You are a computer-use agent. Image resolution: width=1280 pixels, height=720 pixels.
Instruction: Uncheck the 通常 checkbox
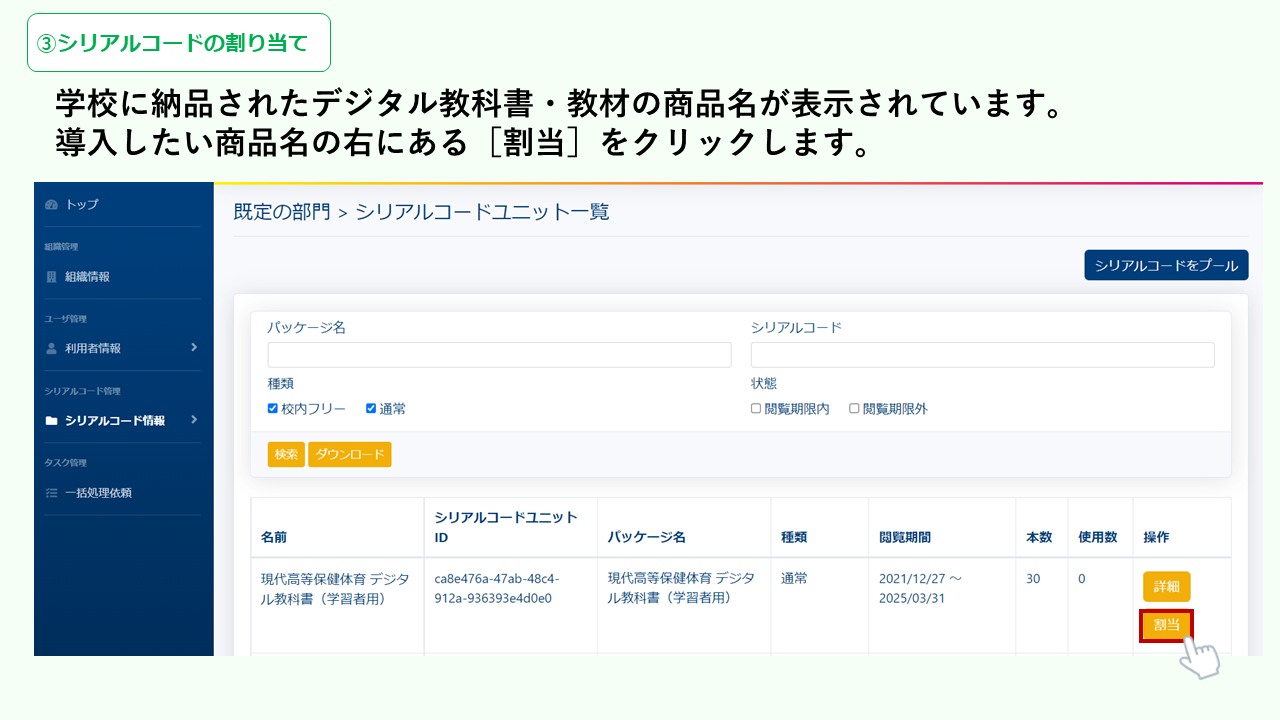(x=371, y=409)
